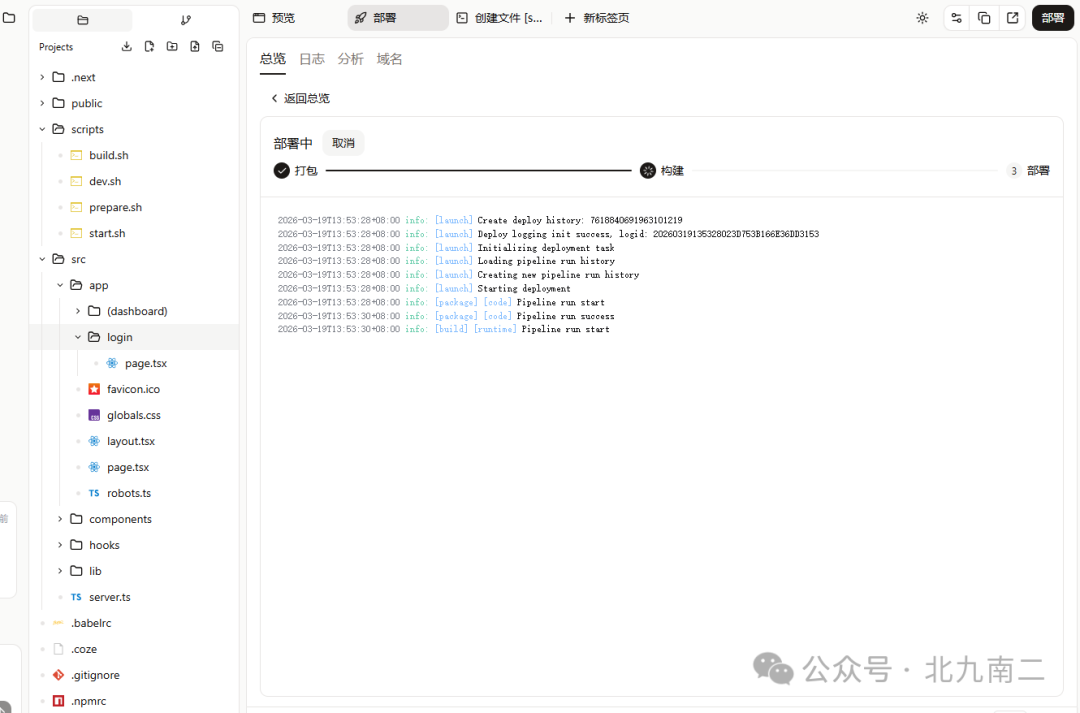
Task: Open in external window icon
Action: 1012,18
